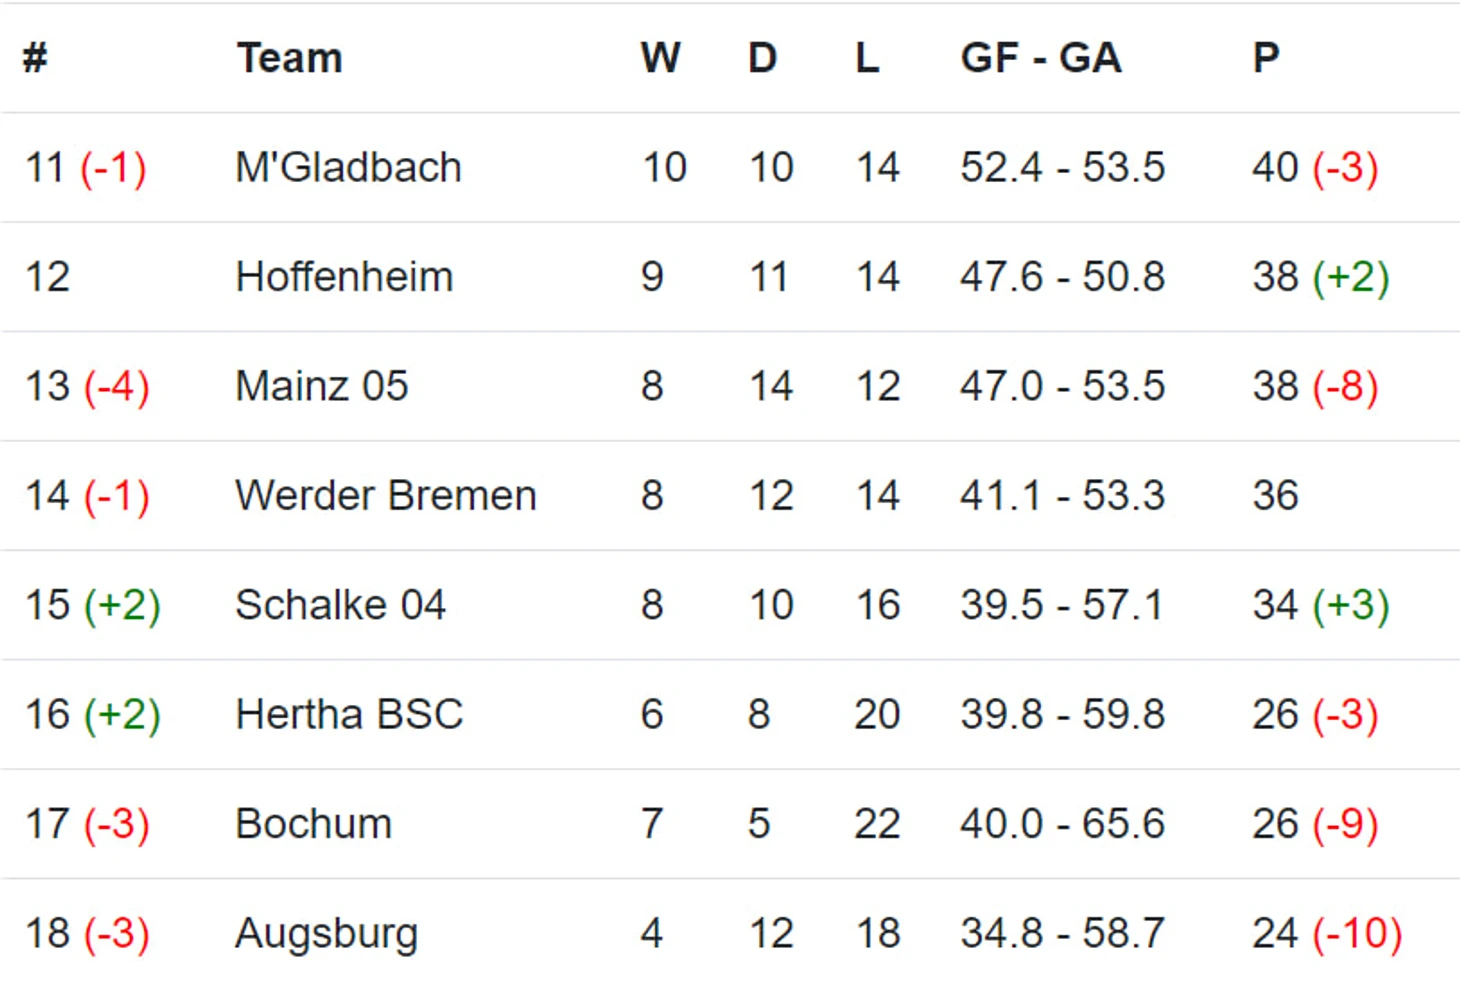Image resolution: width=1460 pixels, height=983 pixels.
Task: Click the D column header
Action: point(762,58)
